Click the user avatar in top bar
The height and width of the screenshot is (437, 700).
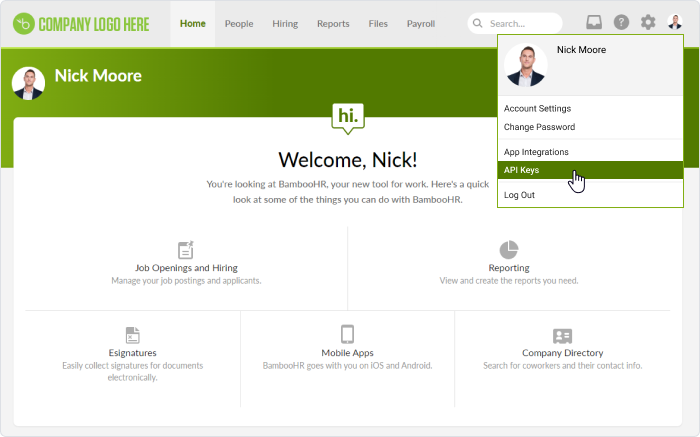click(x=675, y=22)
